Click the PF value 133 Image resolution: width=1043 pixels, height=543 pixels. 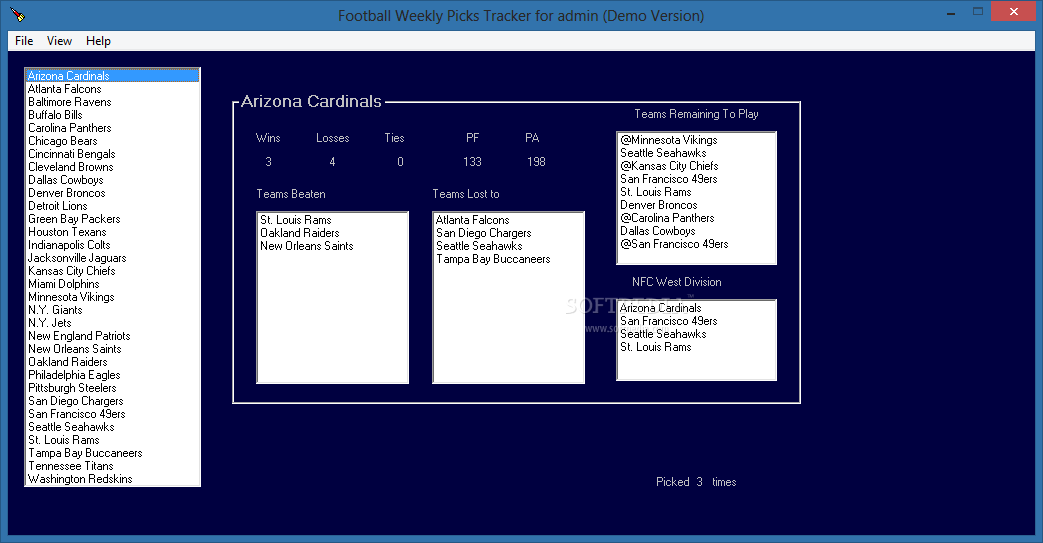[472, 162]
